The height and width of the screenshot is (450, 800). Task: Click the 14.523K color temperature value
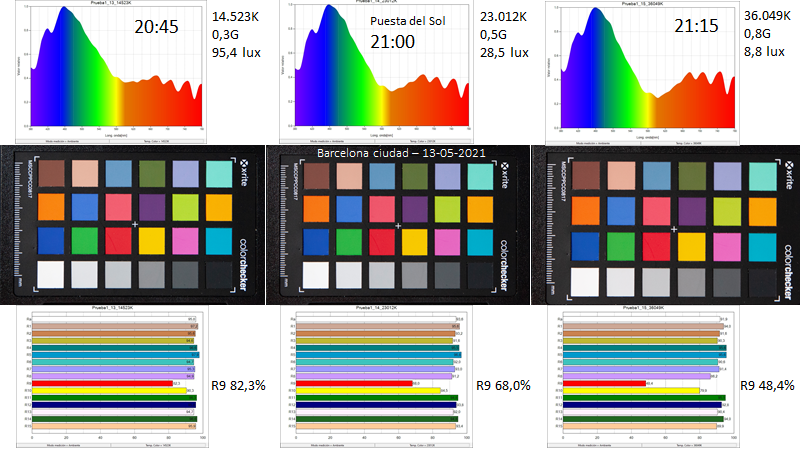235,17
